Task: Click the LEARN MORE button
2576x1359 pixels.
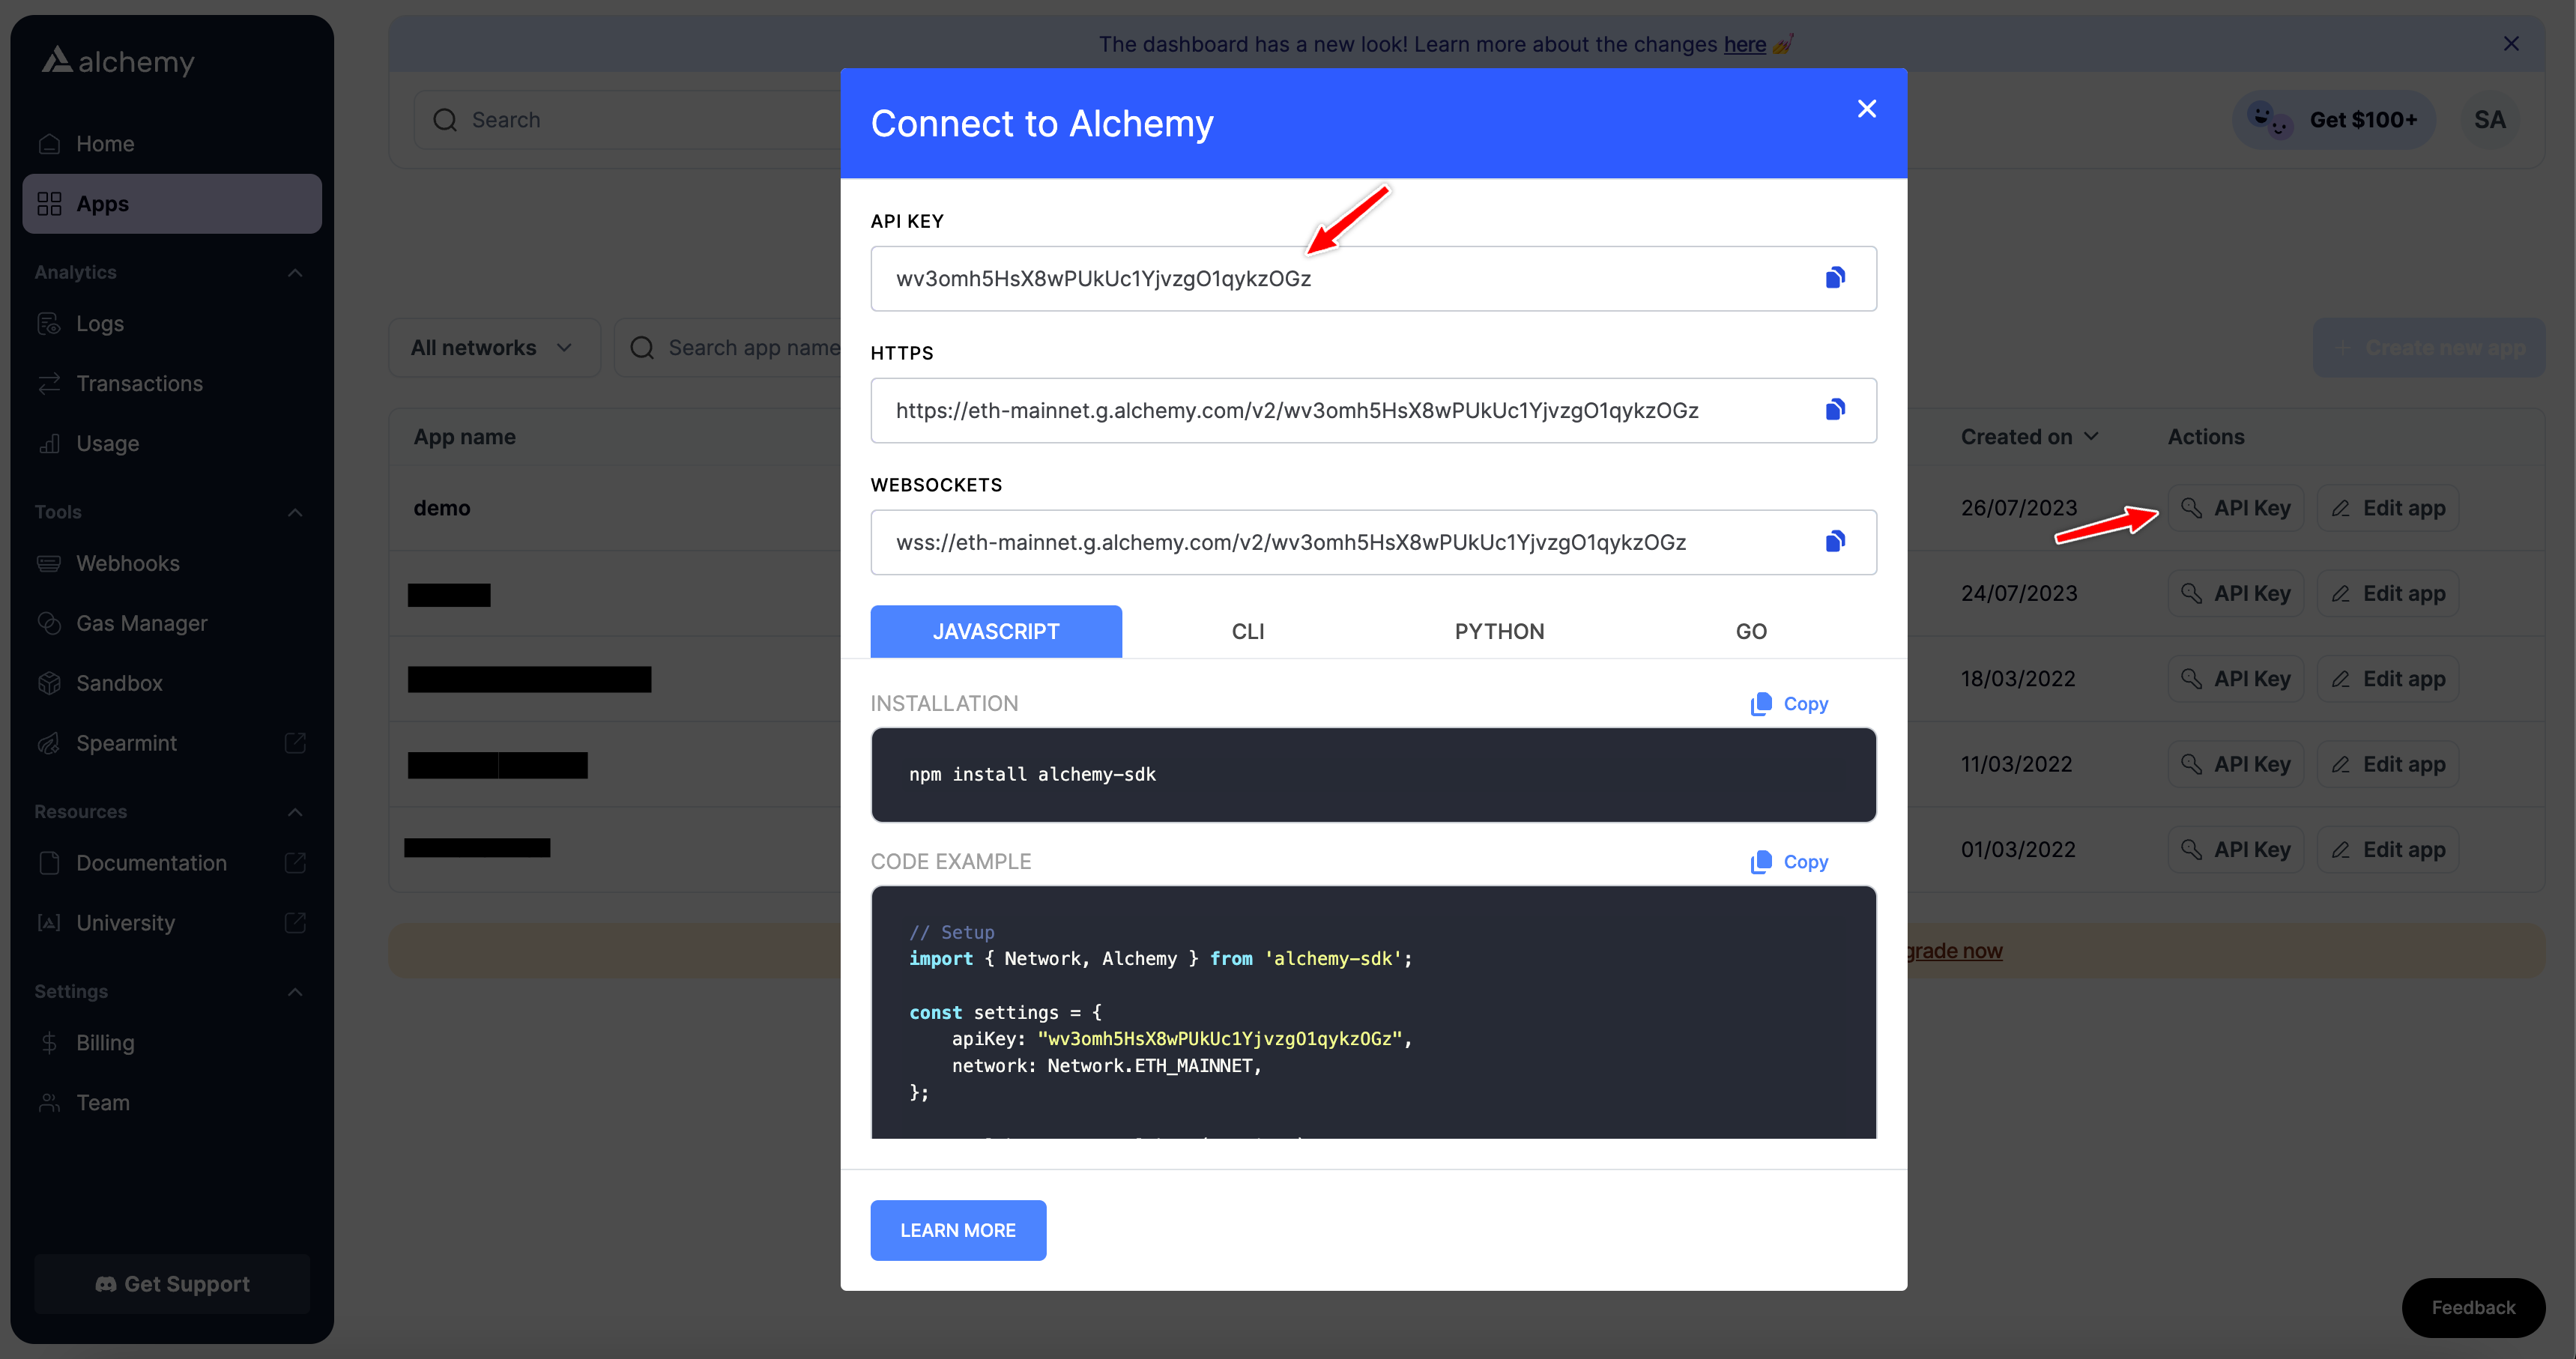Action: pos(957,1230)
